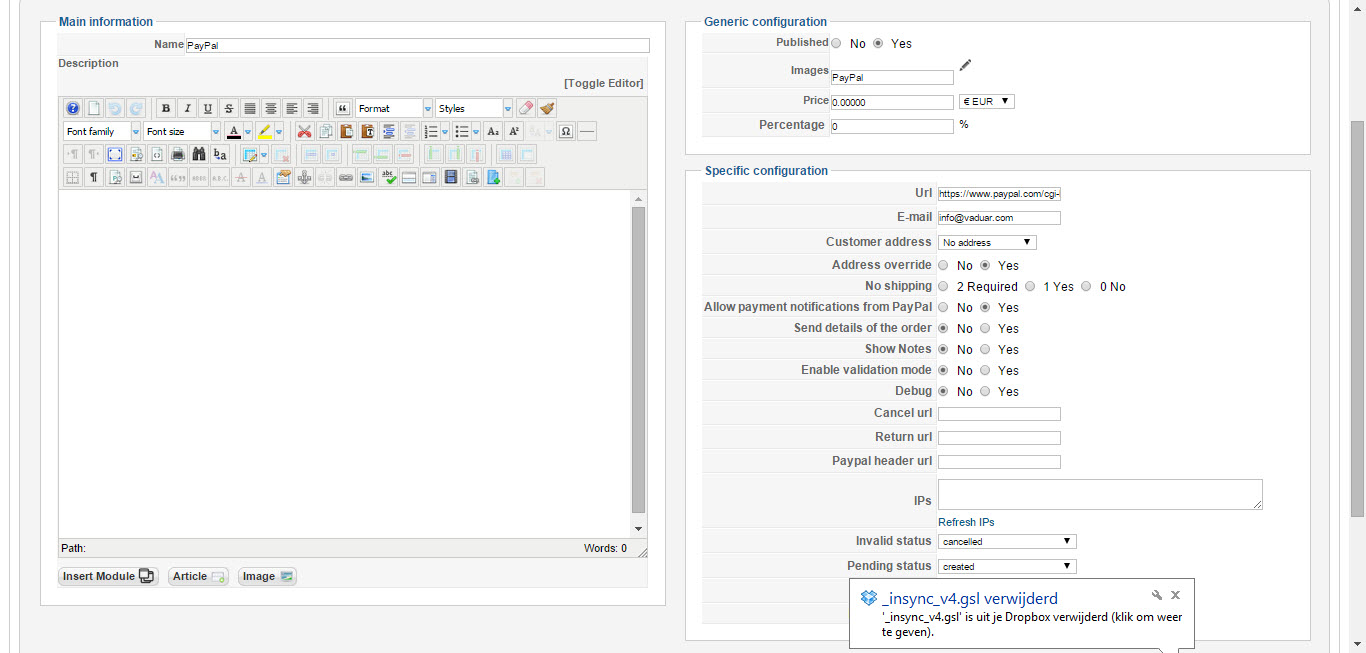The image size is (1366, 653).
Task: Open Find with the binoculars icon
Action: [199, 154]
